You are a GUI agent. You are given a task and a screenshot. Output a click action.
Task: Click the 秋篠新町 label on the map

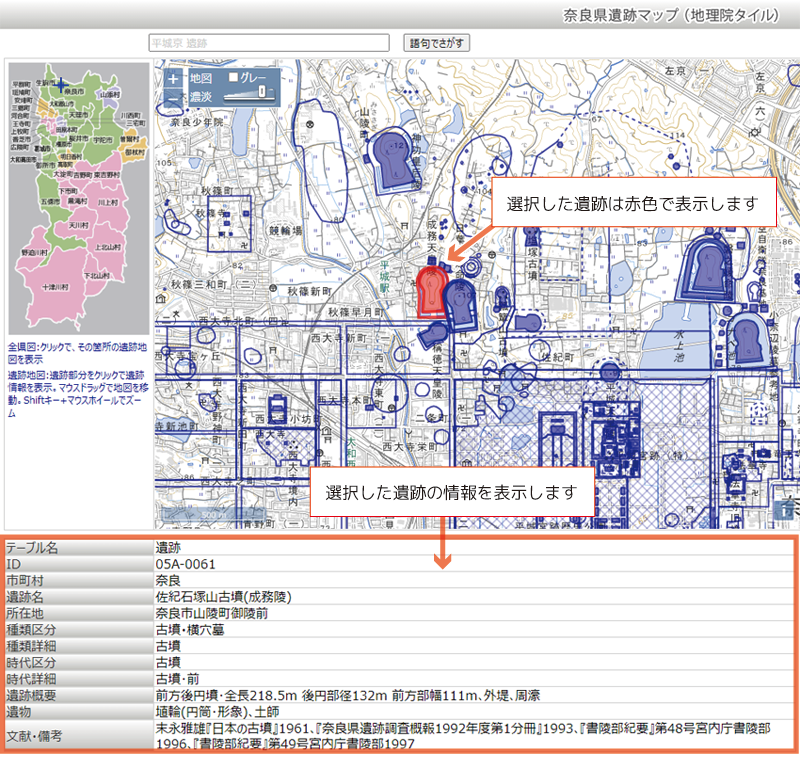point(310,291)
